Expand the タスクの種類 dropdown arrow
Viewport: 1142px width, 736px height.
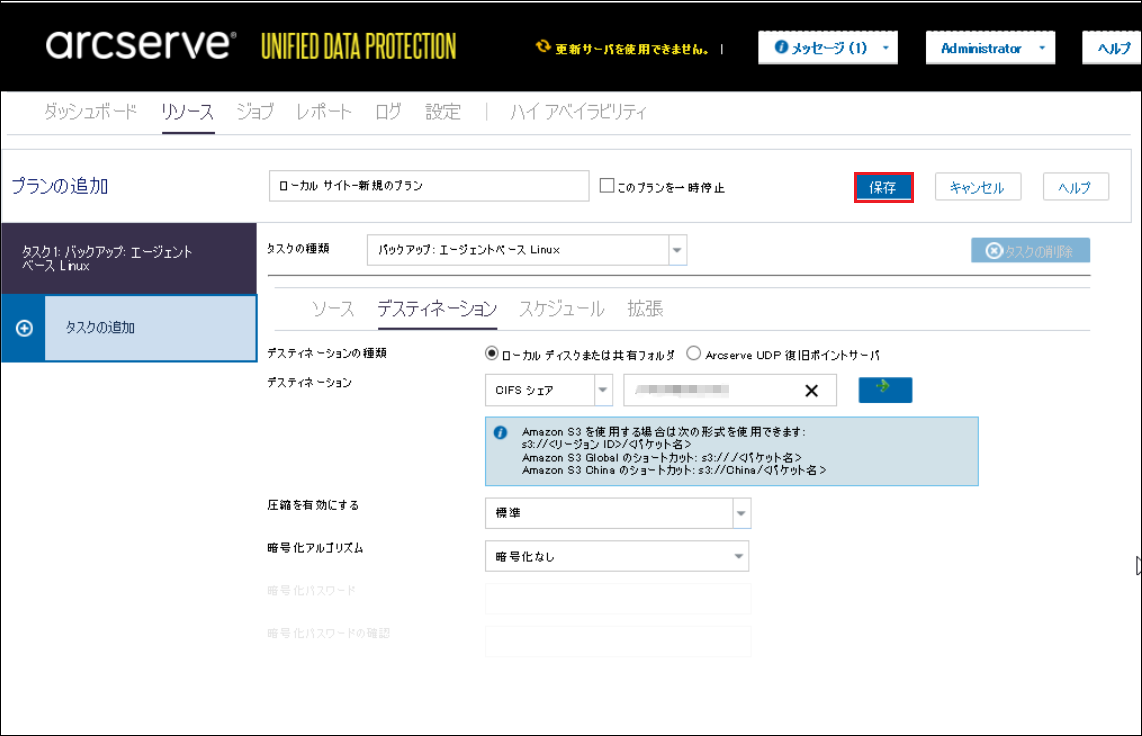[x=677, y=250]
